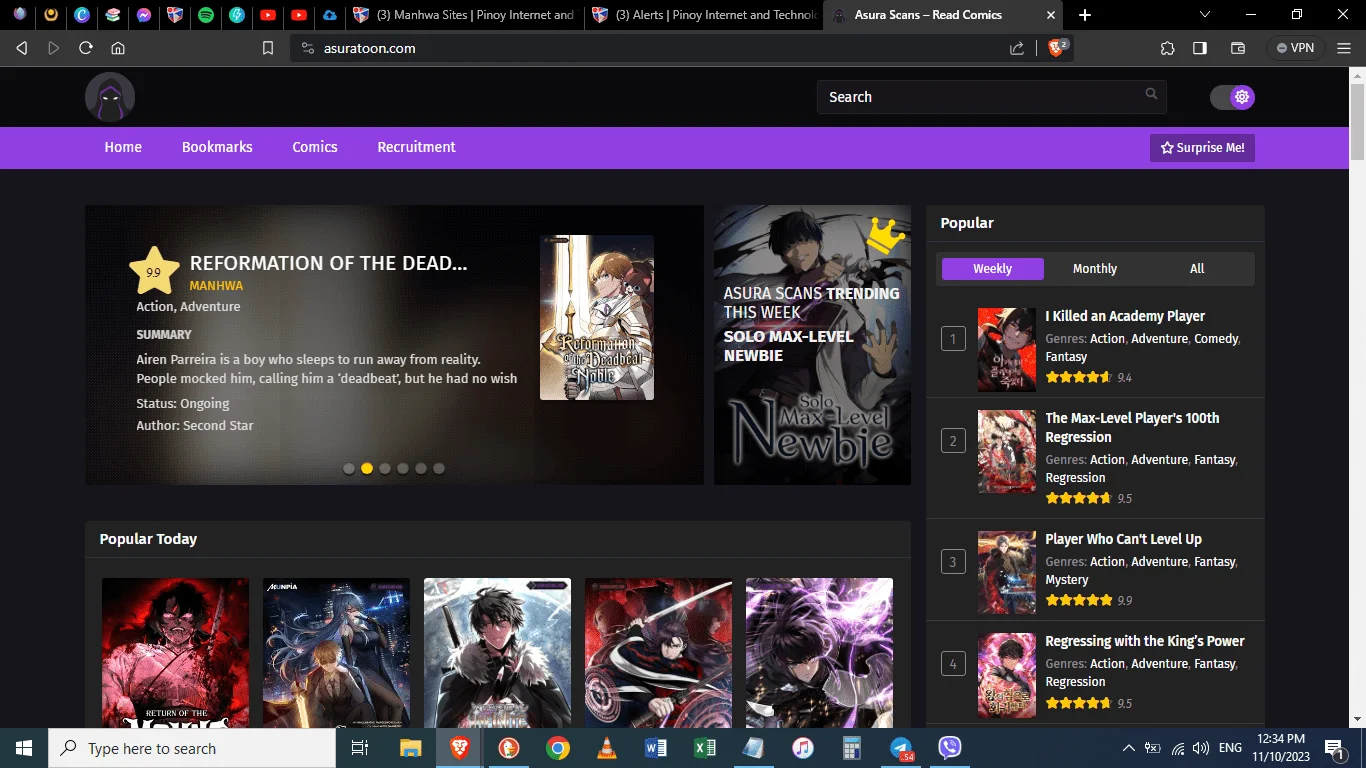Click the Asura Scans hooded logo

(110, 97)
